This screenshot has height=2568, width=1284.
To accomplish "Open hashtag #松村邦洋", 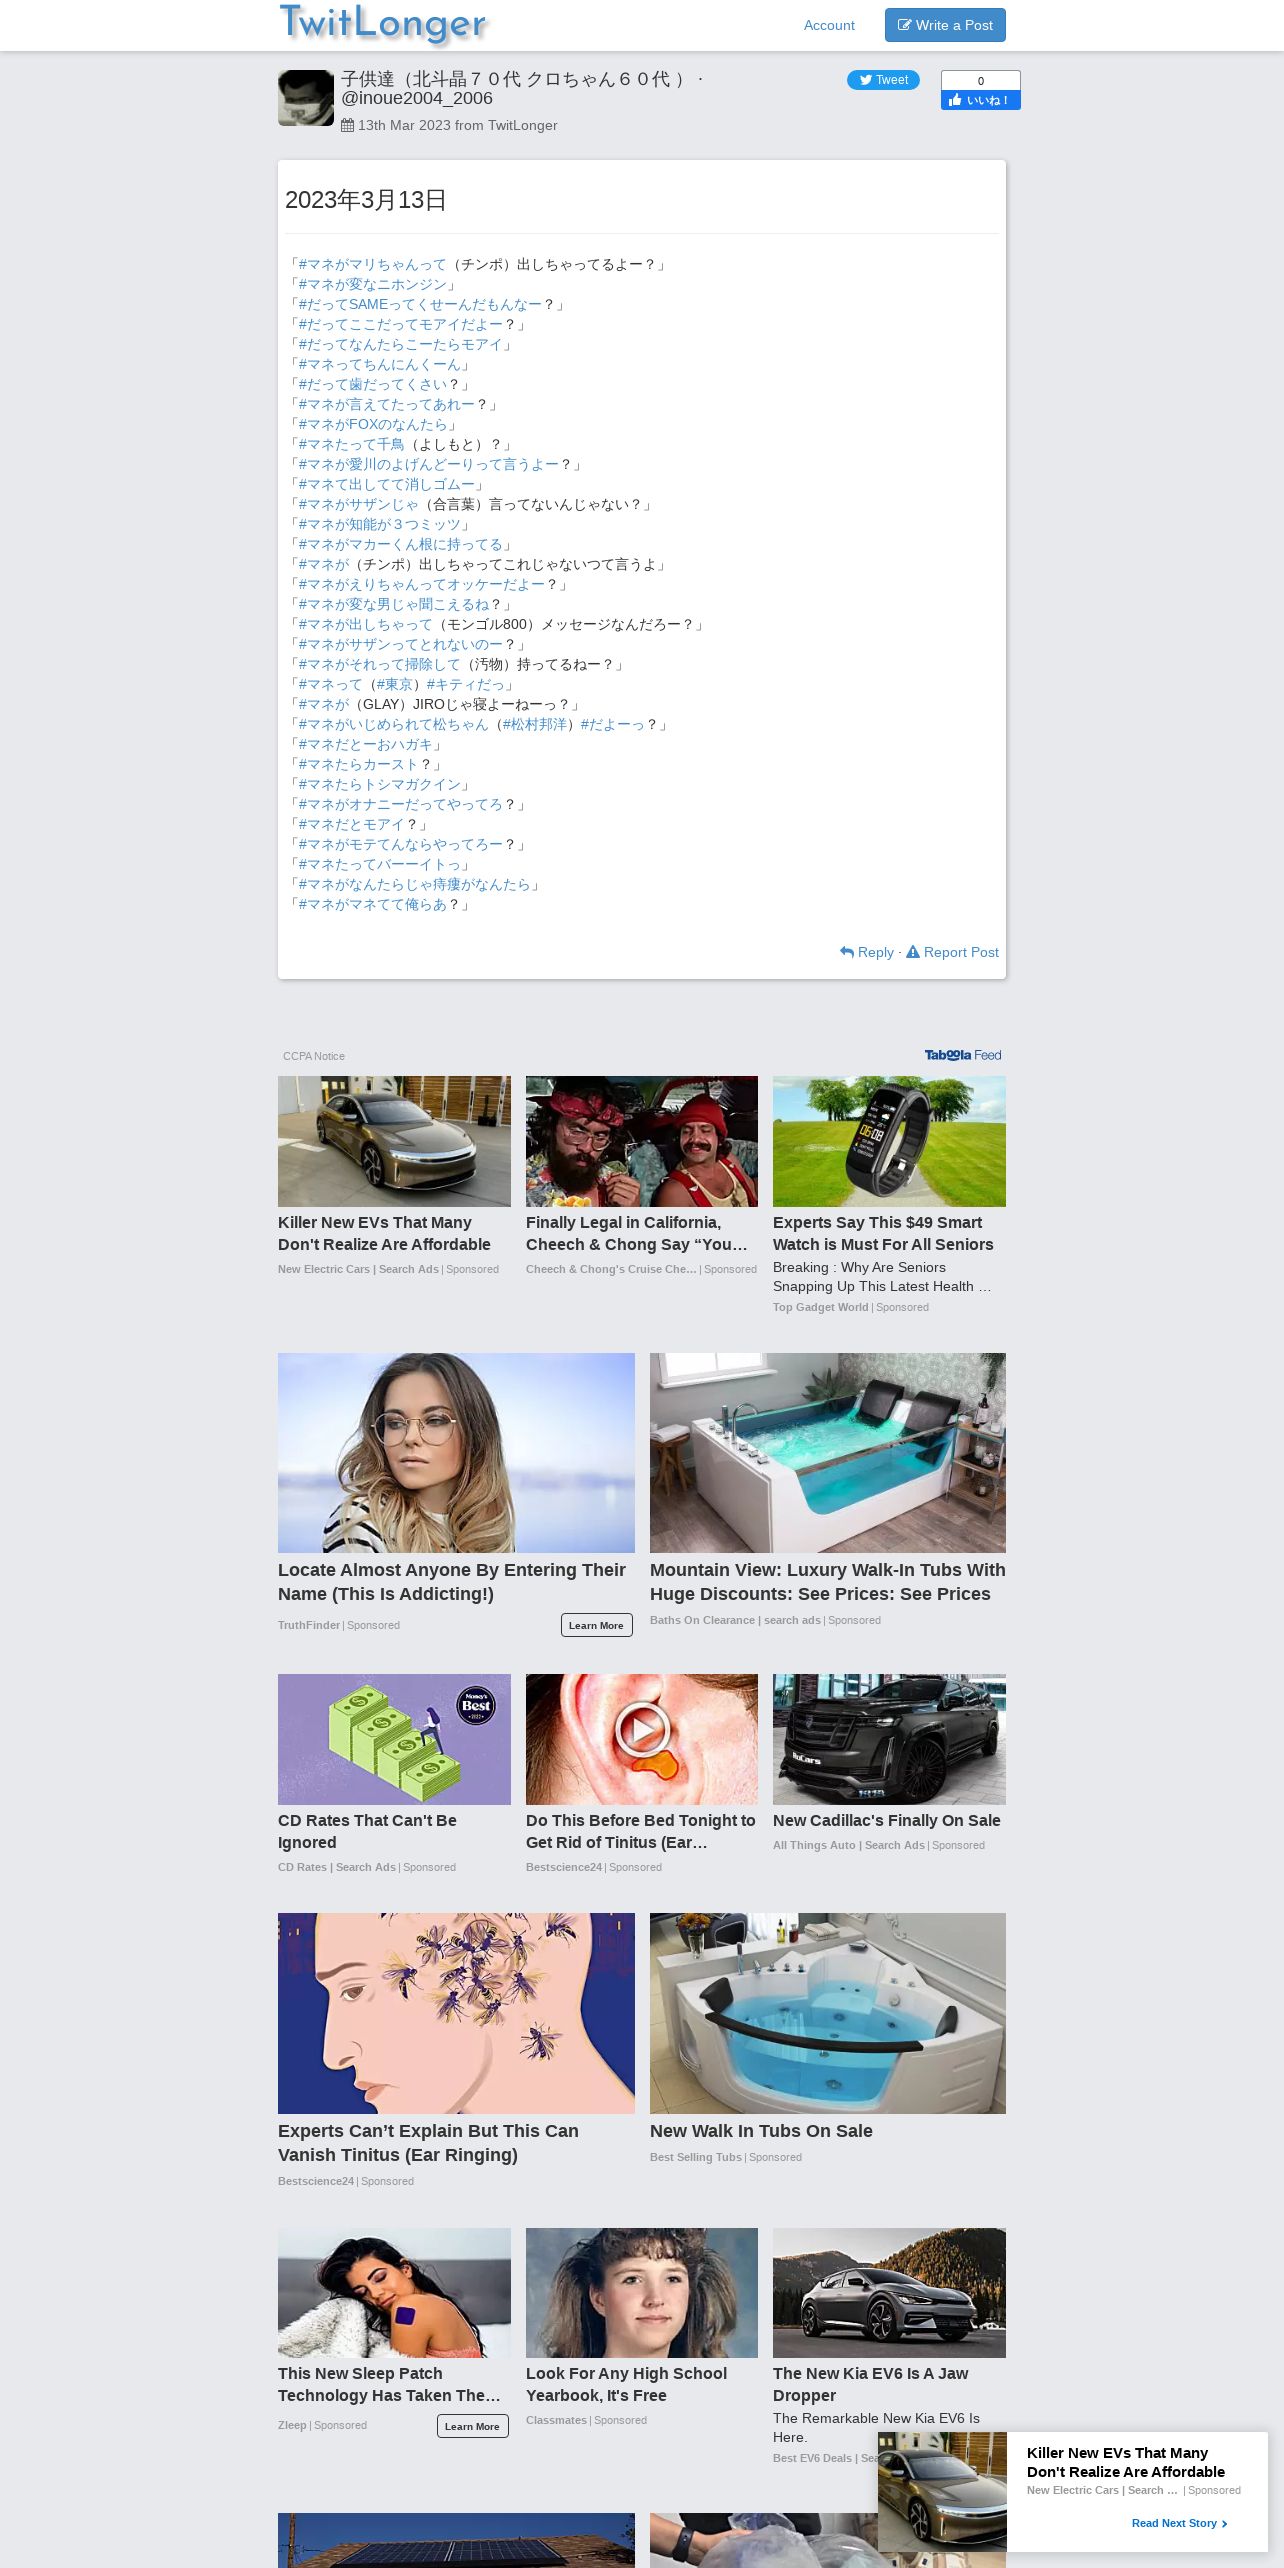I will pyautogui.click(x=534, y=724).
